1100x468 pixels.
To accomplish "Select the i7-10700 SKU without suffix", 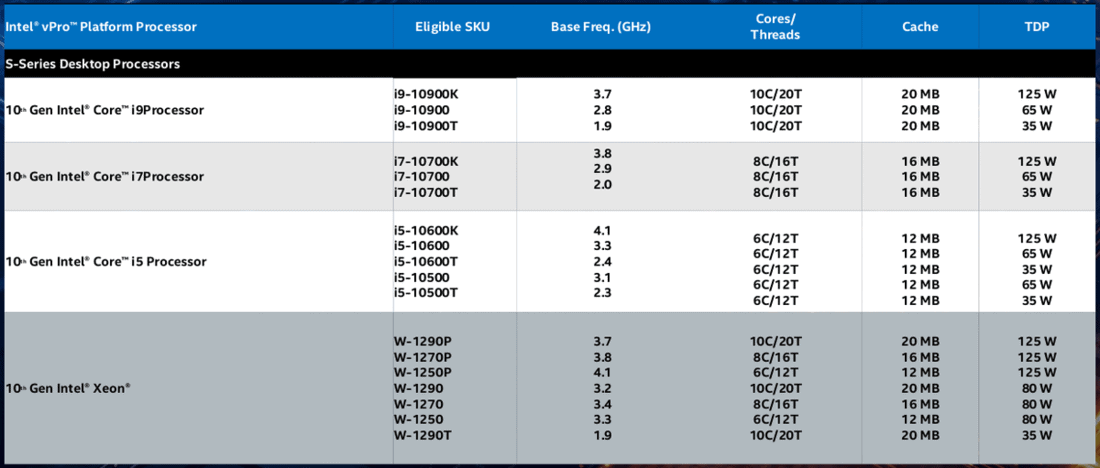I will [421, 177].
